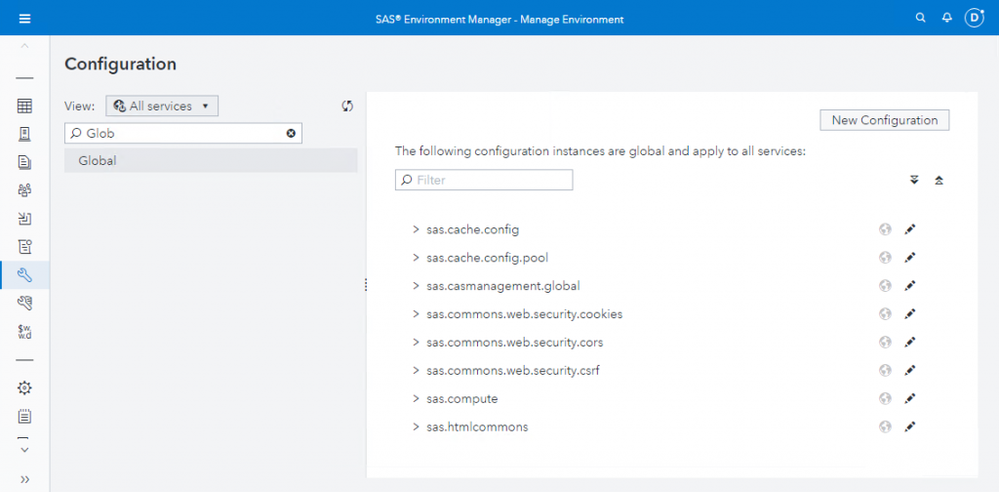Click the New Configuration button

884,120
